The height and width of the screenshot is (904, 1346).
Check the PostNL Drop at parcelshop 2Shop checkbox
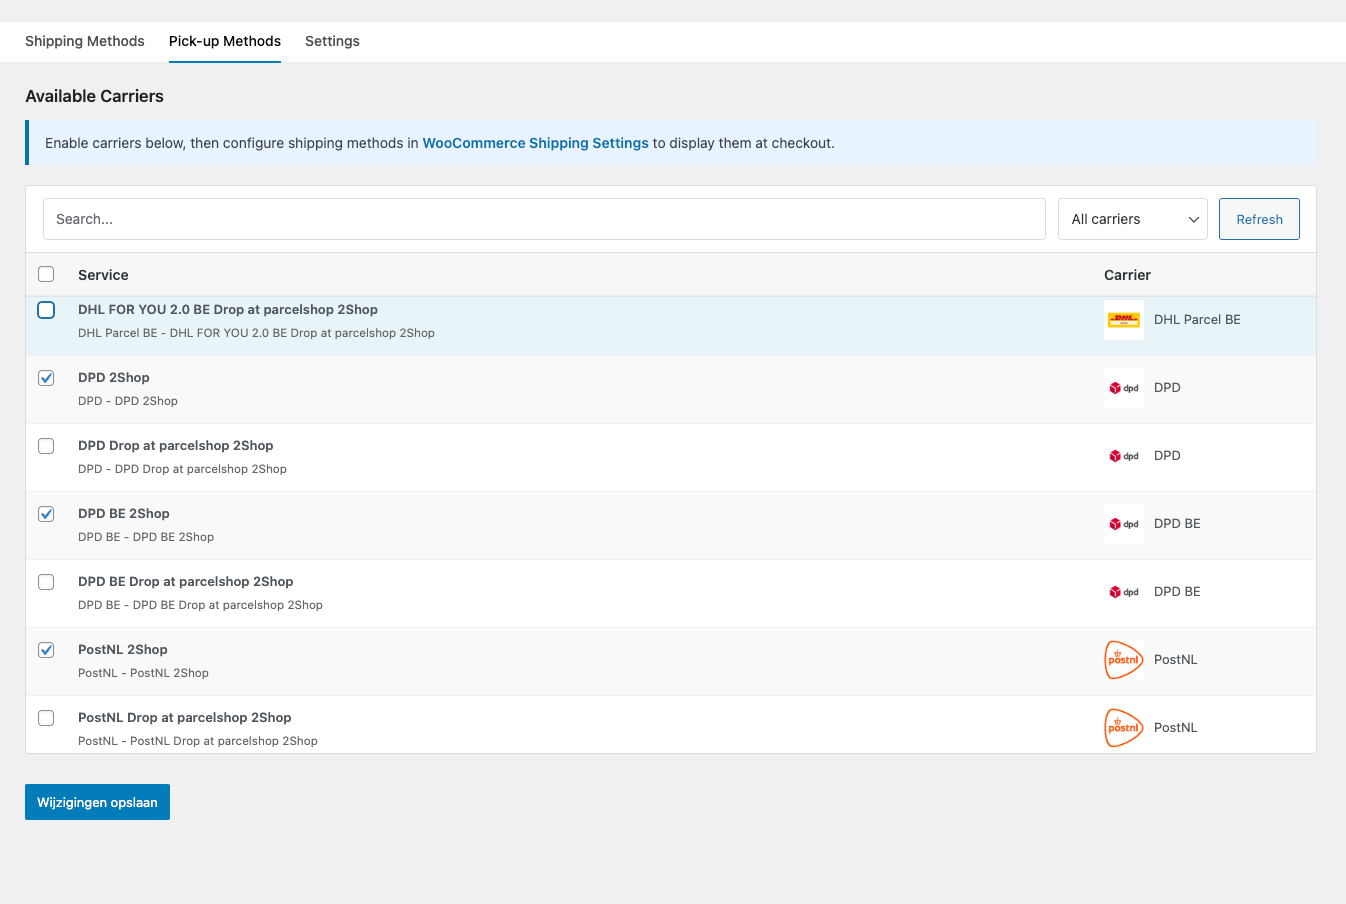point(46,718)
